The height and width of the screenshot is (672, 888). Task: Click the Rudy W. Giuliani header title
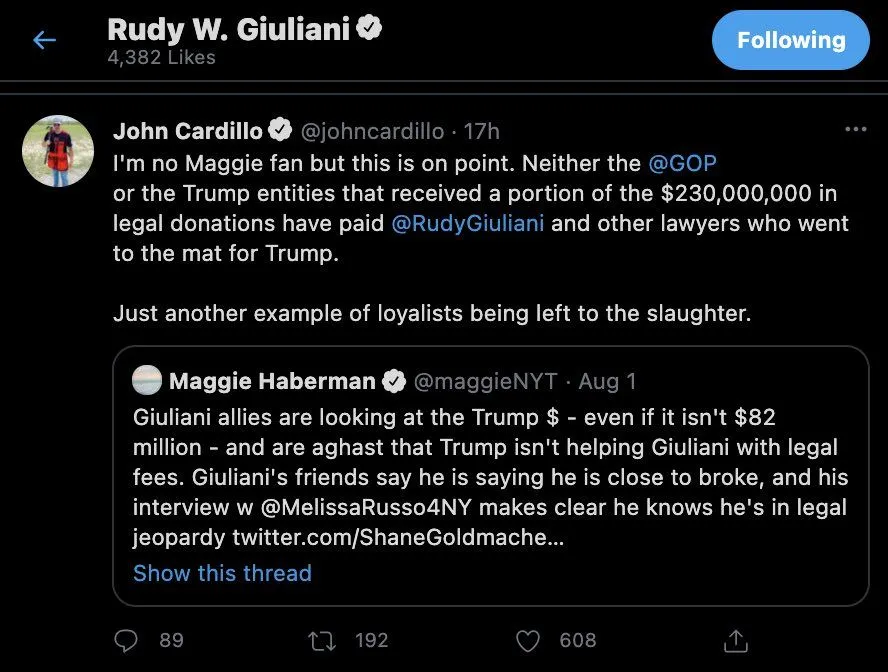tap(228, 30)
